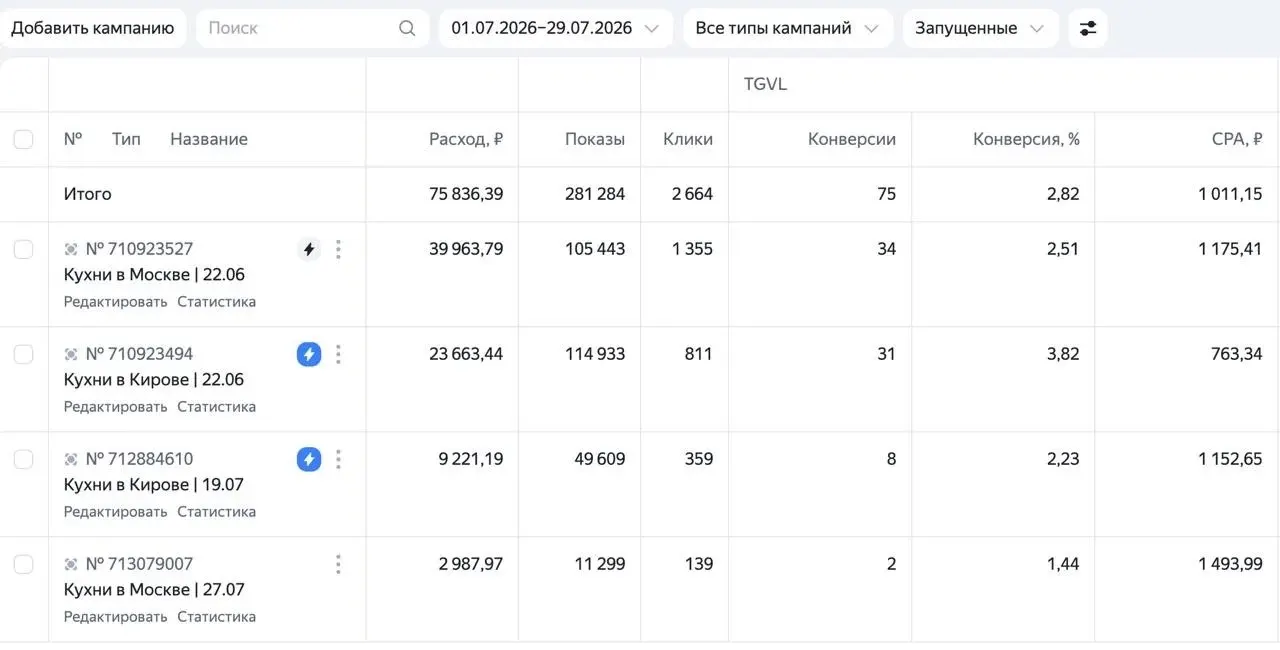This screenshot has height=650, width=1280.
Task: Click campaign number № 710923494
Action: (x=139, y=354)
